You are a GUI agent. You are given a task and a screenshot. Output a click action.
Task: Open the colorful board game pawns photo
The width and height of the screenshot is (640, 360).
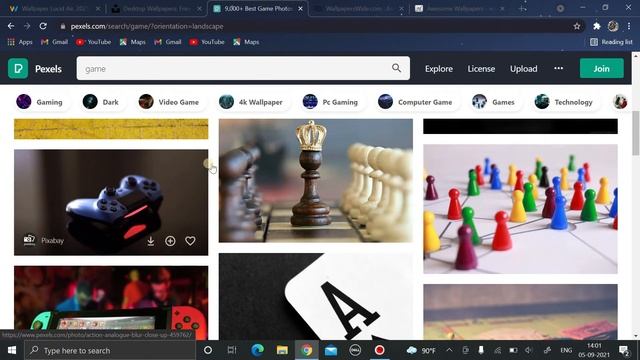point(520,209)
